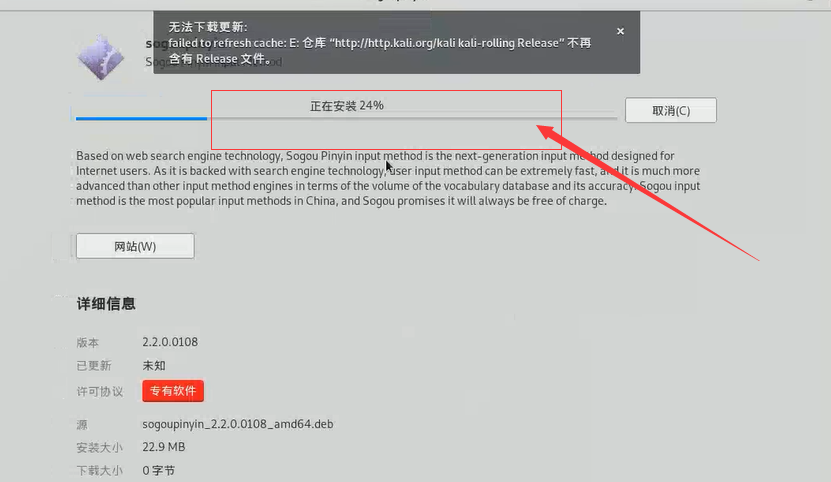Screen dimensions: 831x482
Task: Click the installation progress bar
Action: point(347,118)
